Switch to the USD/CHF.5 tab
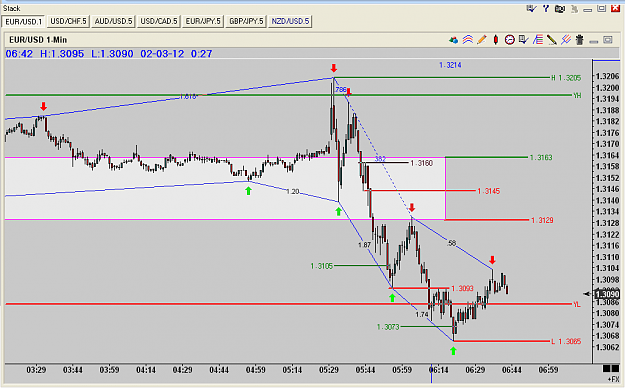The height and width of the screenshot is (388, 625). 68,21
